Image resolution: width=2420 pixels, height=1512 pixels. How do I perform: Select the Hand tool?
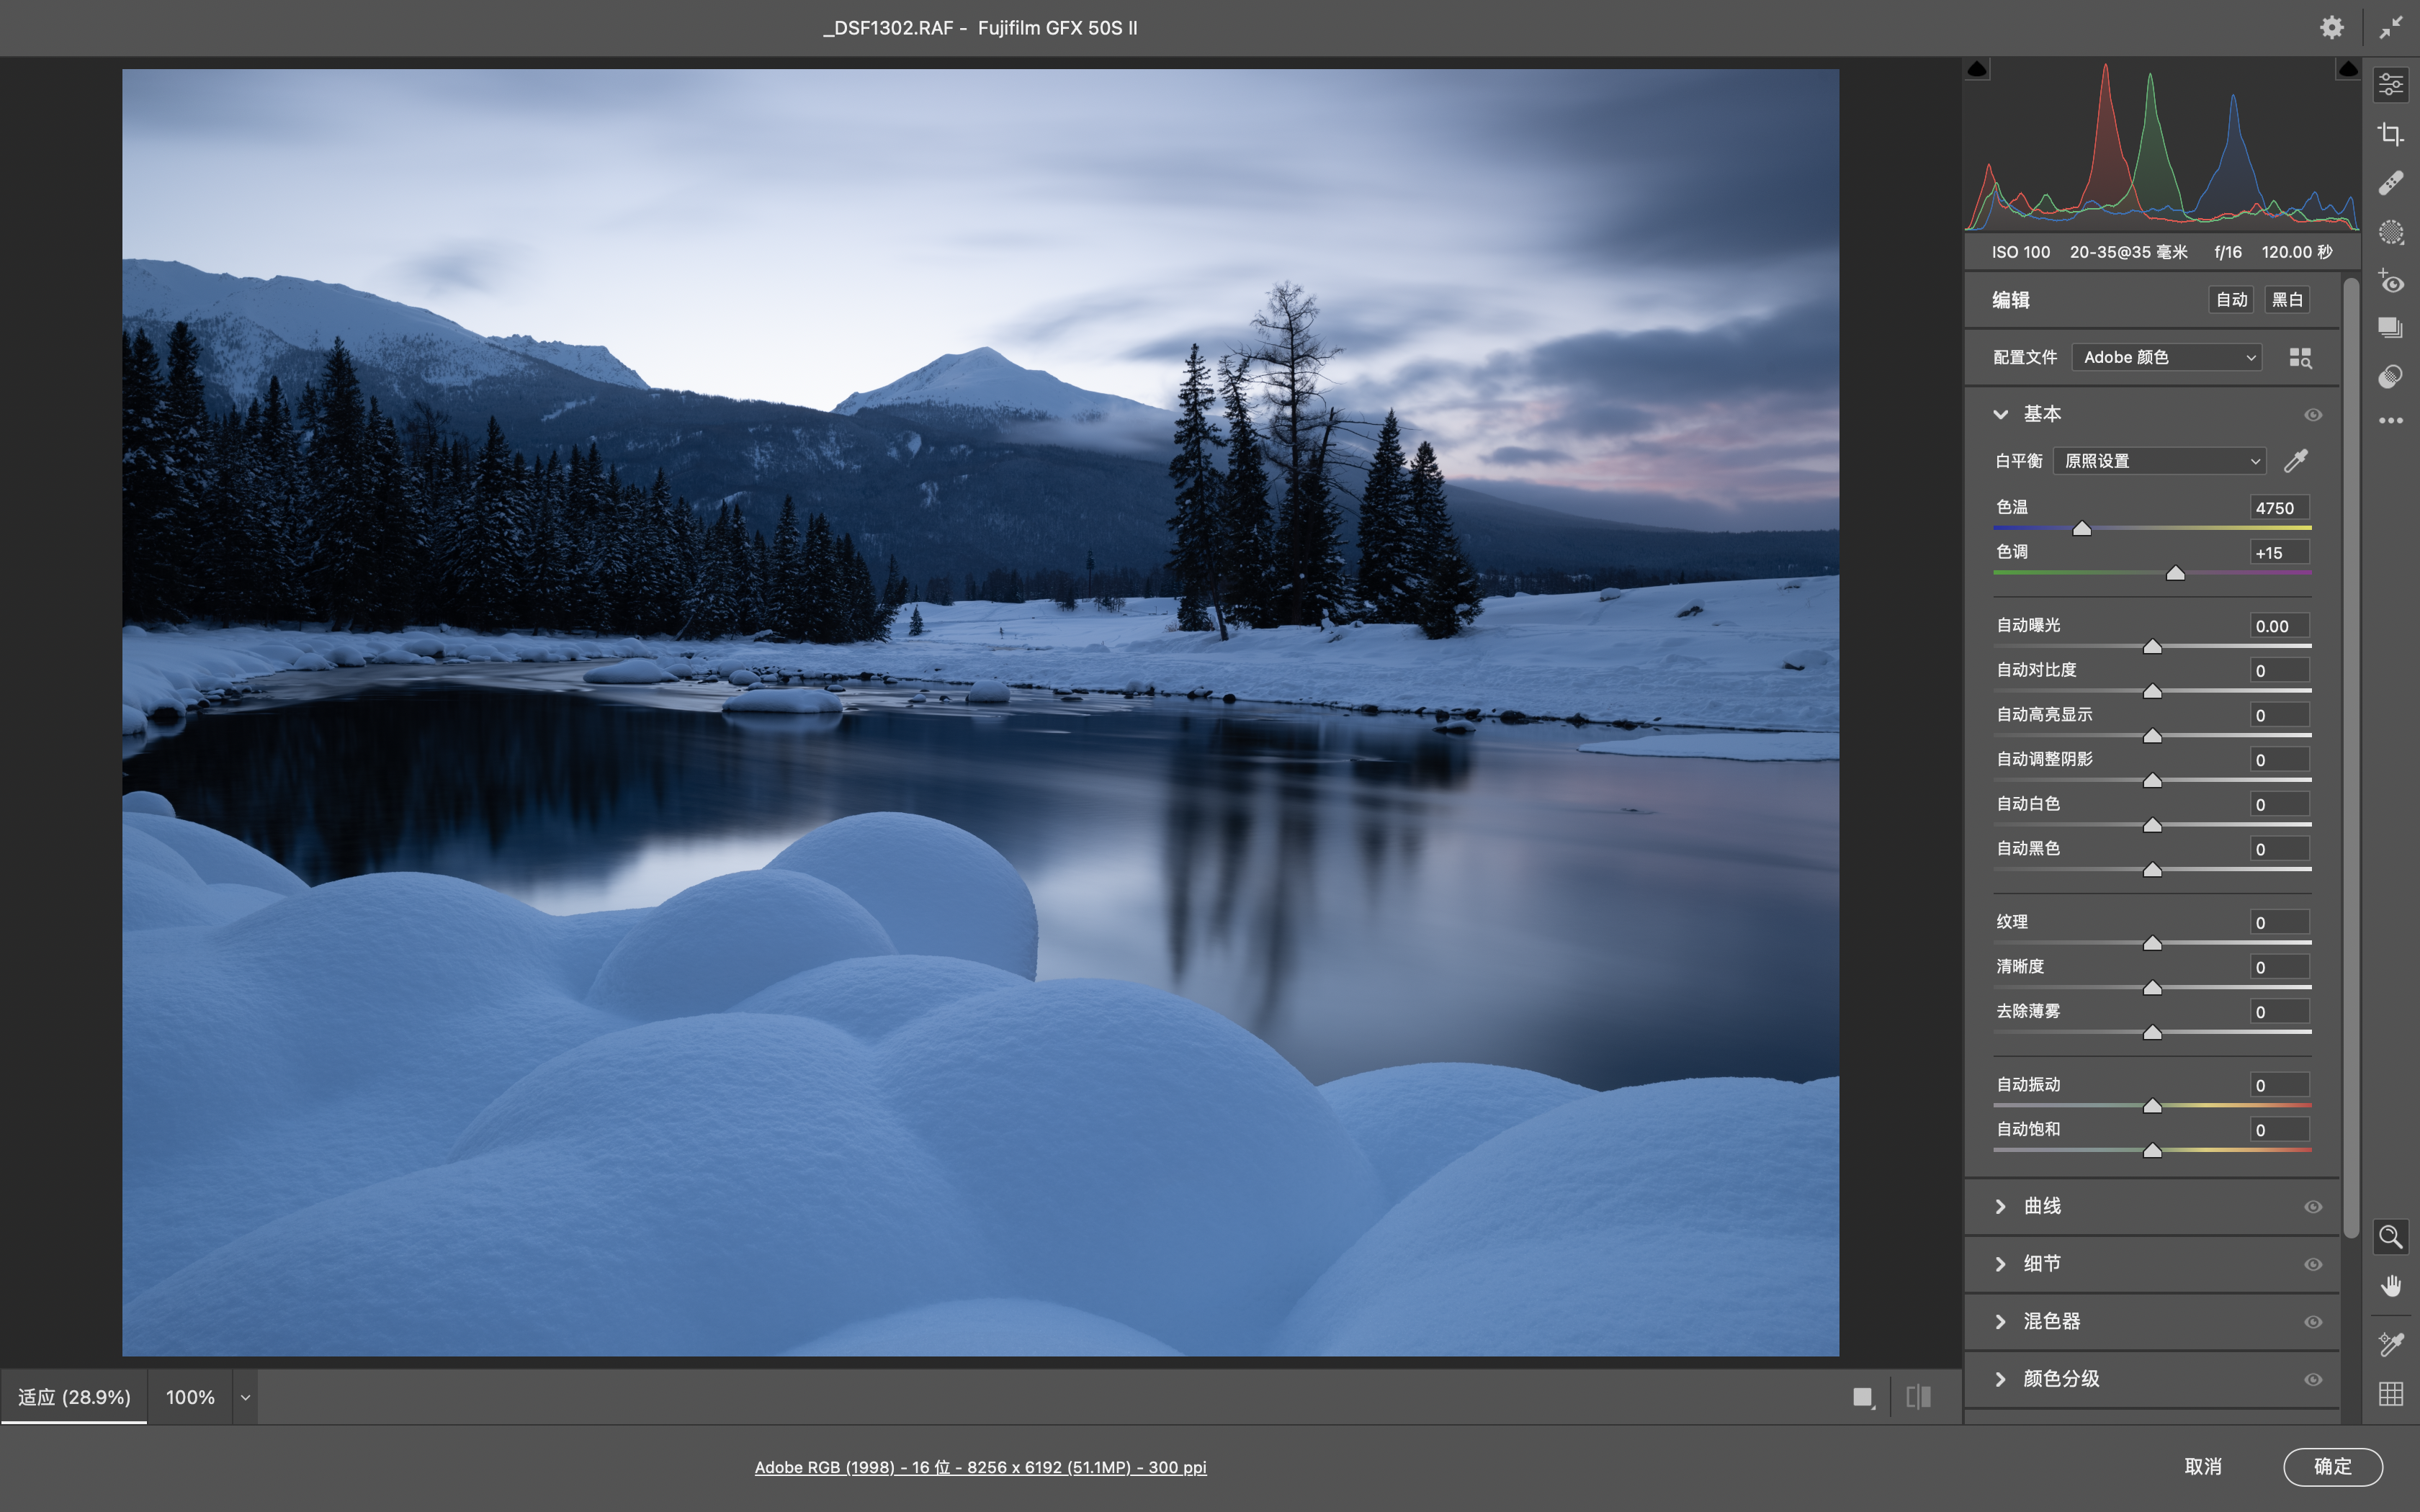[x=2391, y=1286]
